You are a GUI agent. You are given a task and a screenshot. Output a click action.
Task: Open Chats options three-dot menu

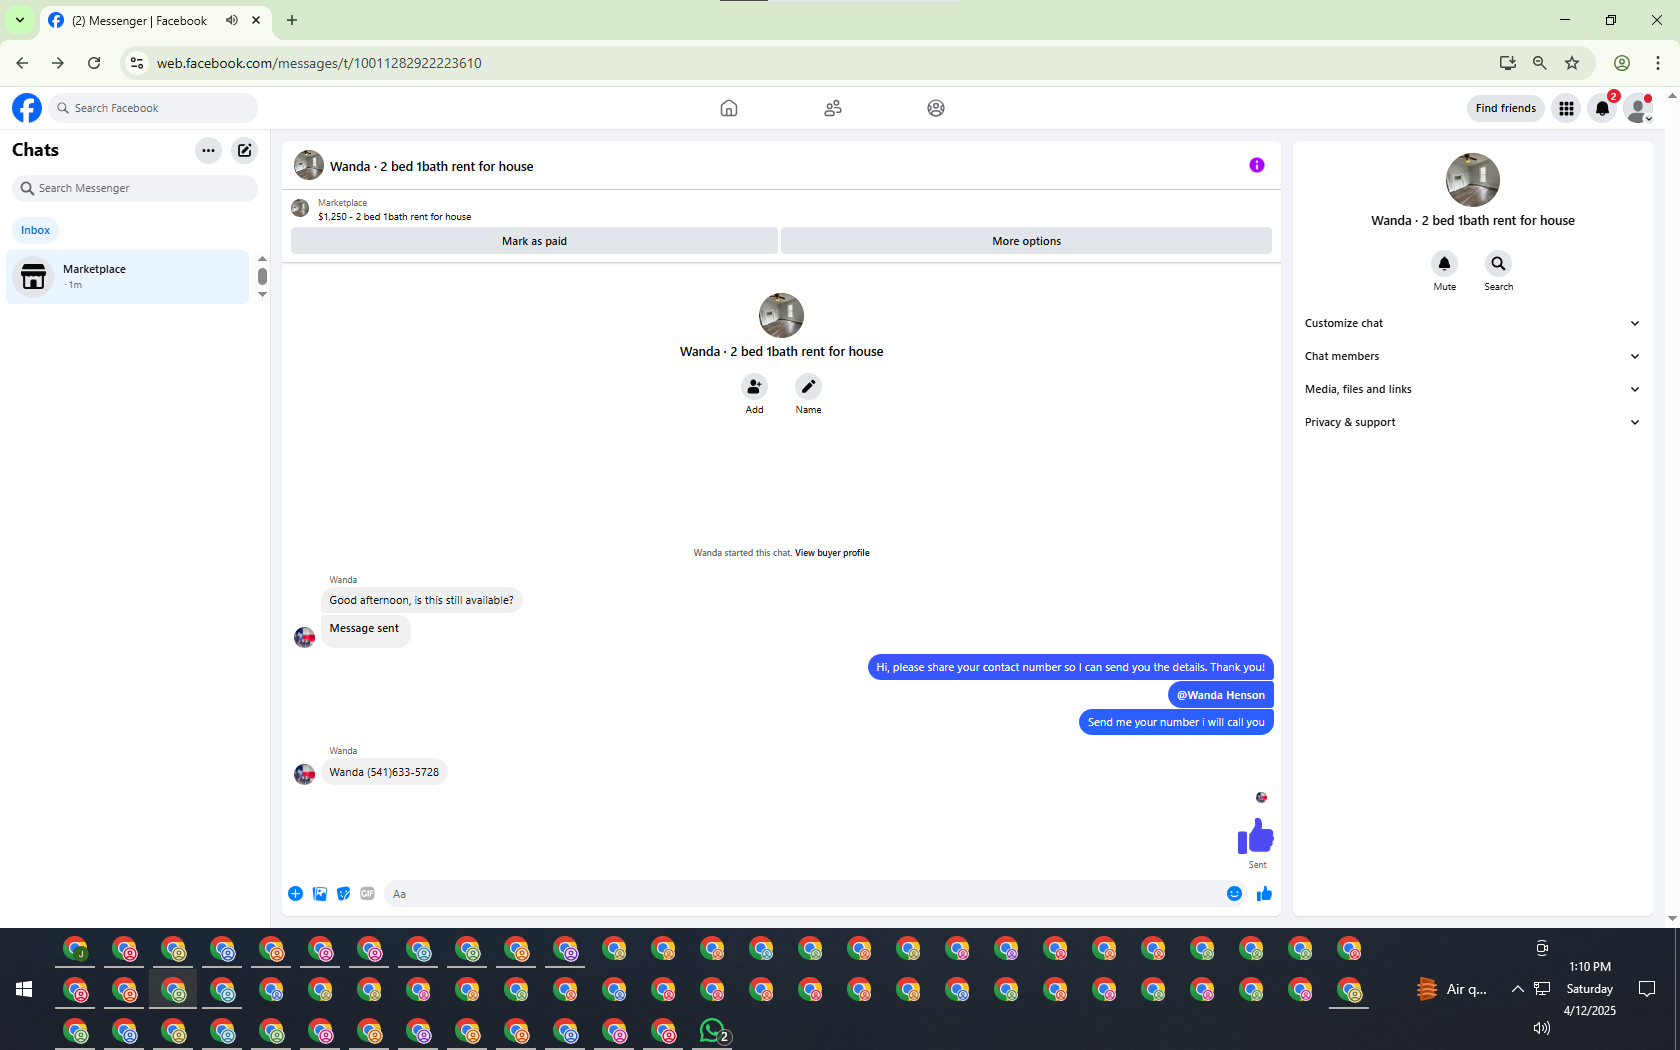pos(208,150)
